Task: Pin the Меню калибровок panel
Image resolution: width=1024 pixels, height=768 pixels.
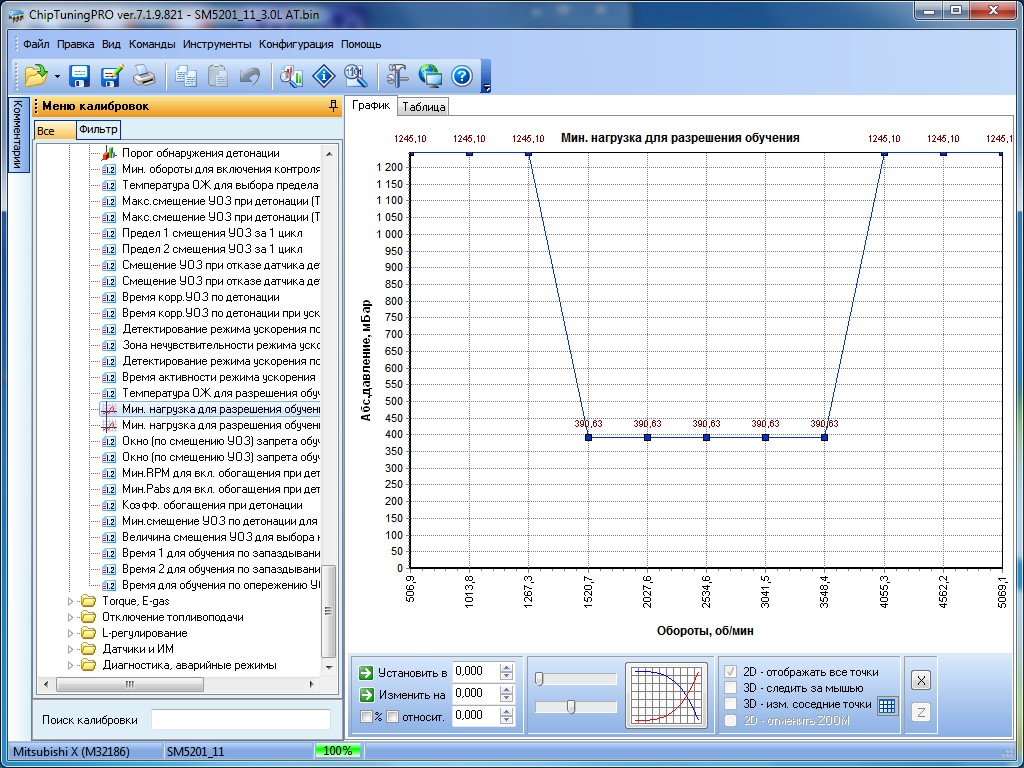Action: pos(333,106)
